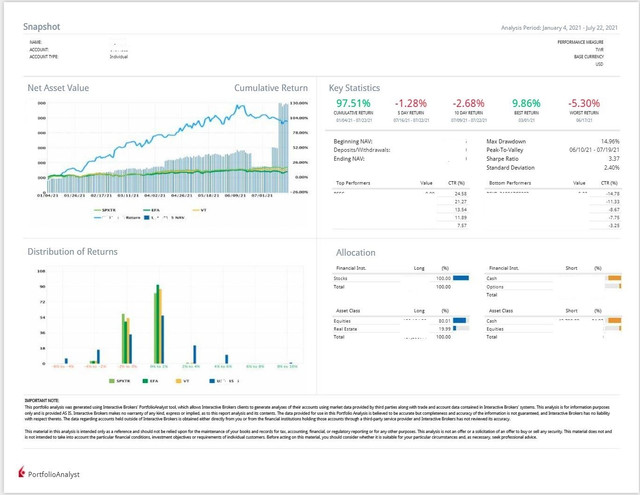This screenshot has width=640, height=495.
Task: Click the Max Drawdown label
Action: pos(506,141)
